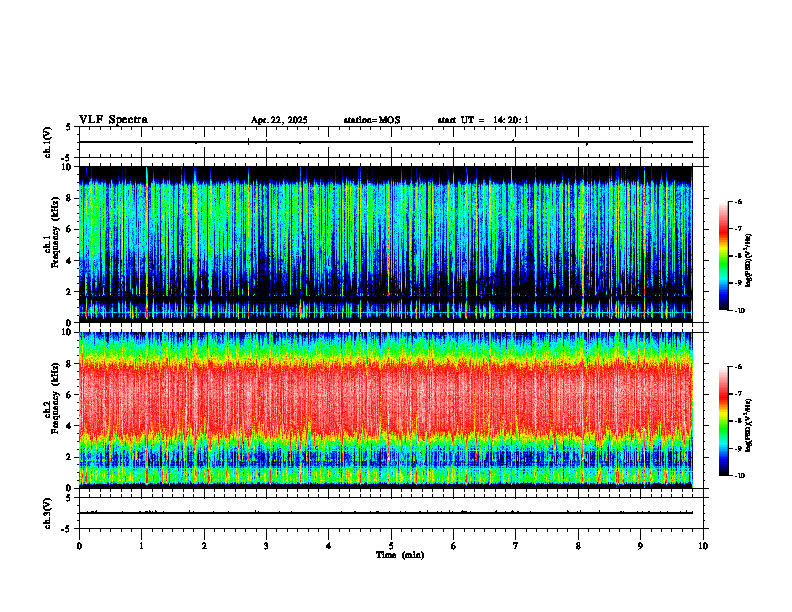
Task: Click the "5" tick on the ch.3(V) axis
Action: (68, 498)
